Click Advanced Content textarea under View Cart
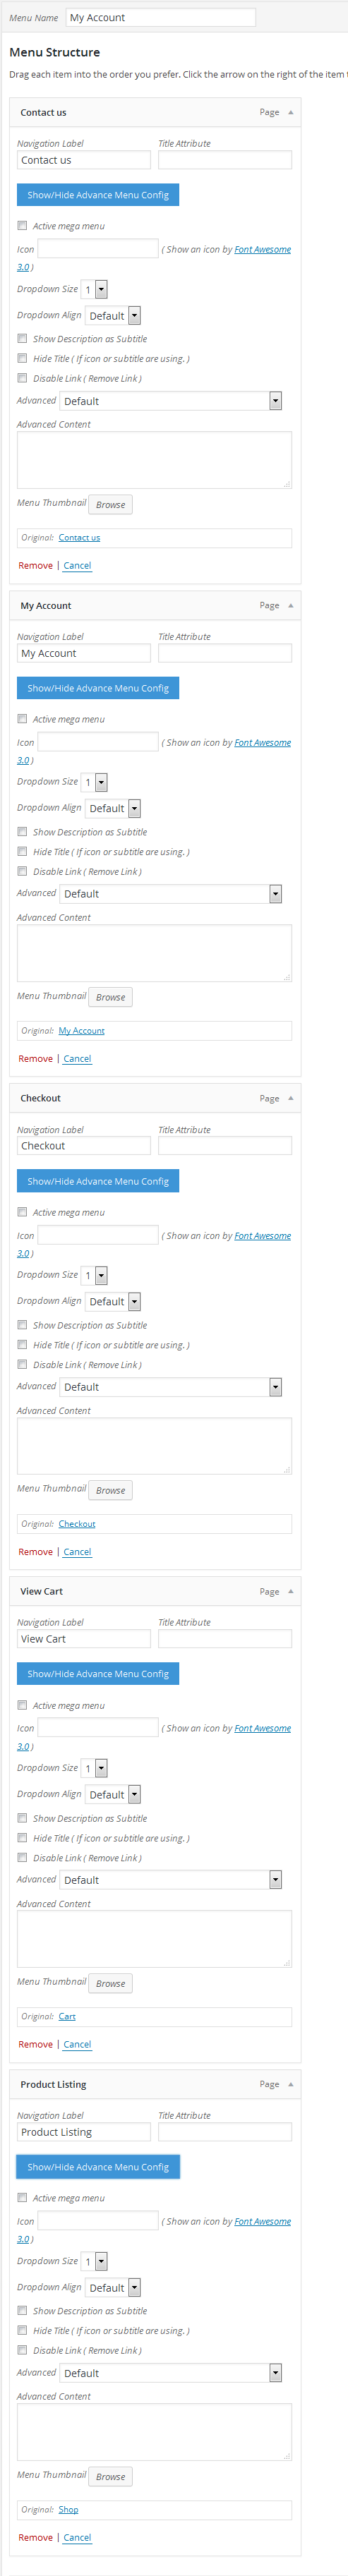This screenshot has width=348, height=2576. pyautogui.click(x=154, y=1939)
